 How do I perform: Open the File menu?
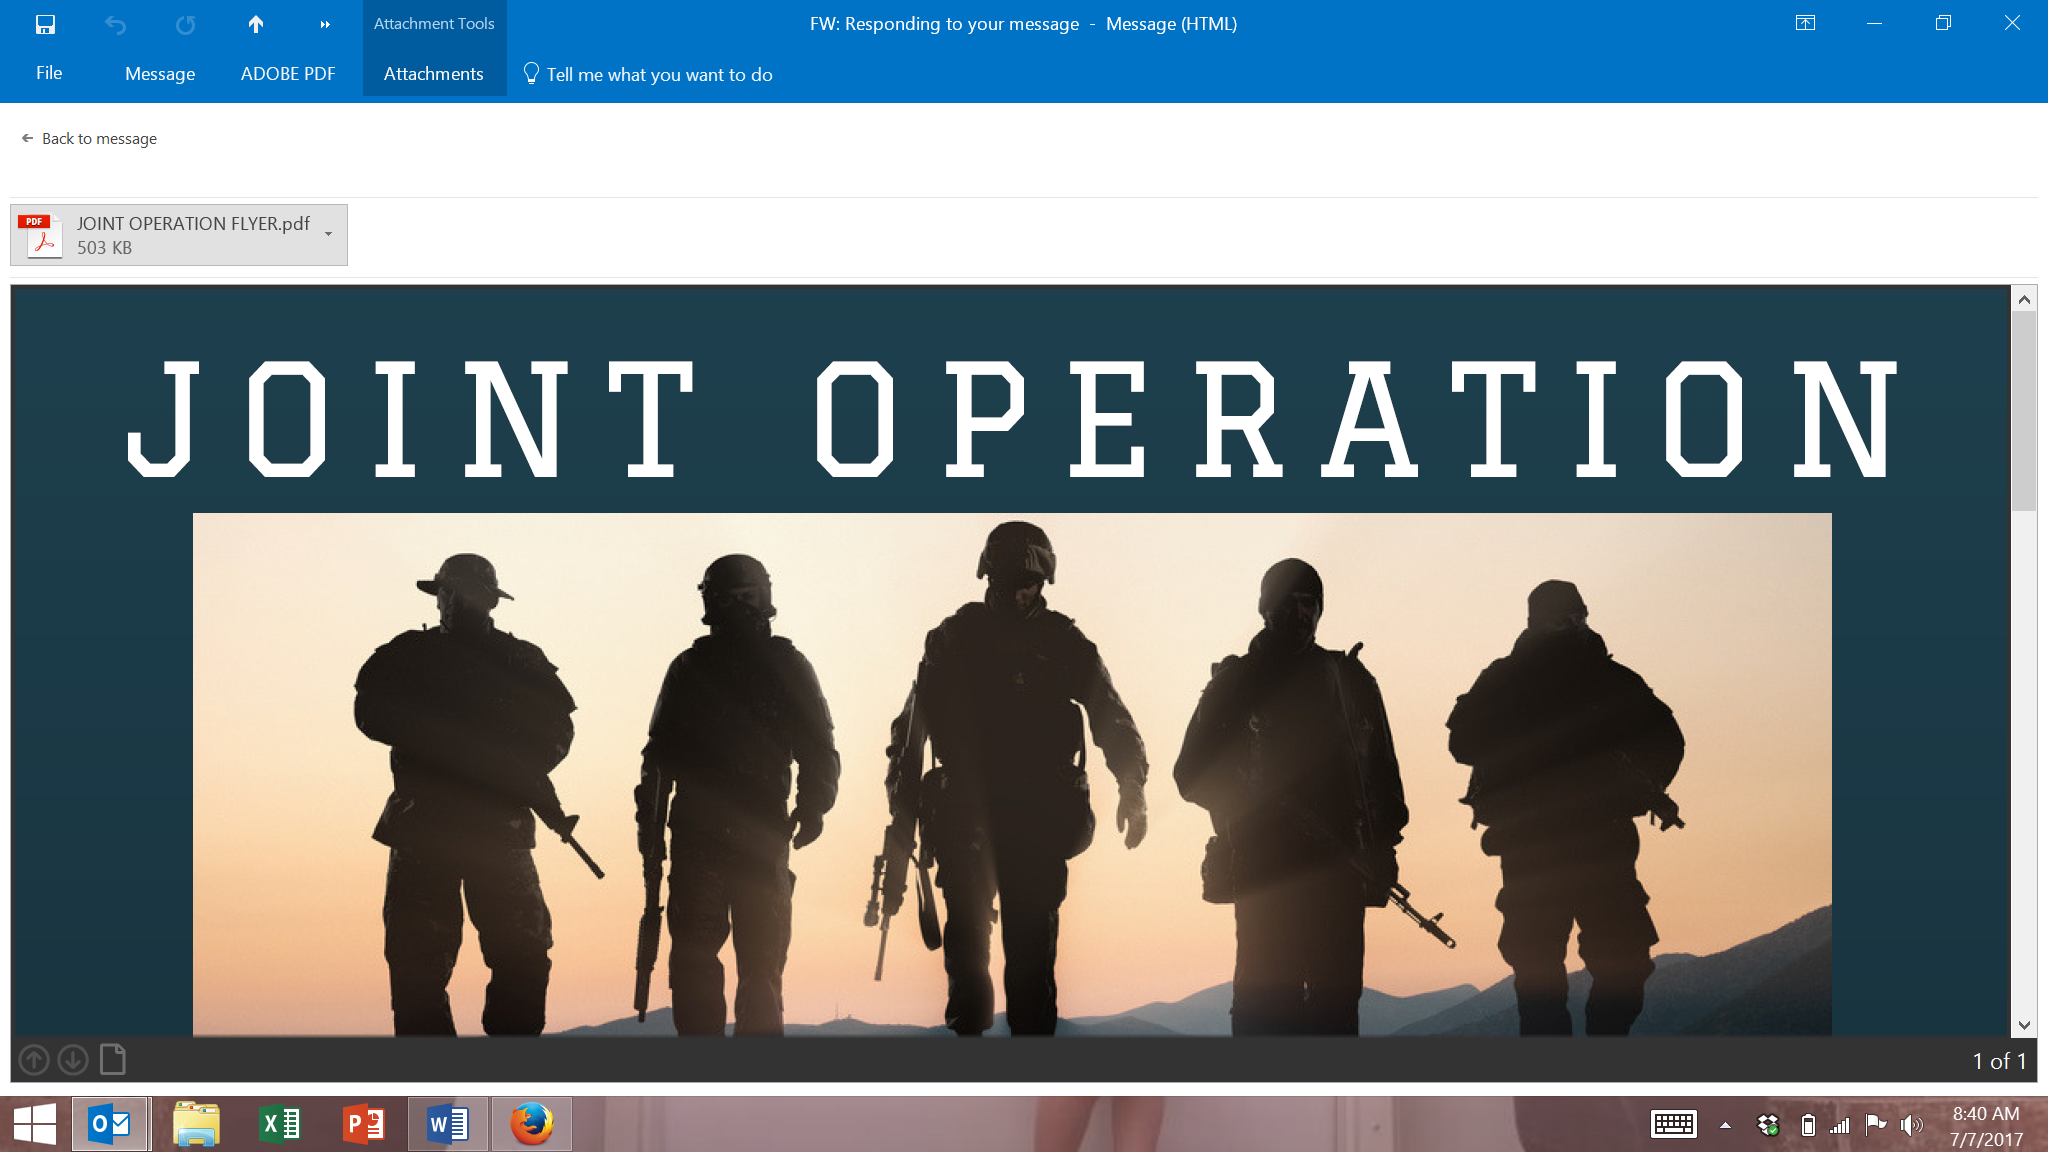(49, 73)
